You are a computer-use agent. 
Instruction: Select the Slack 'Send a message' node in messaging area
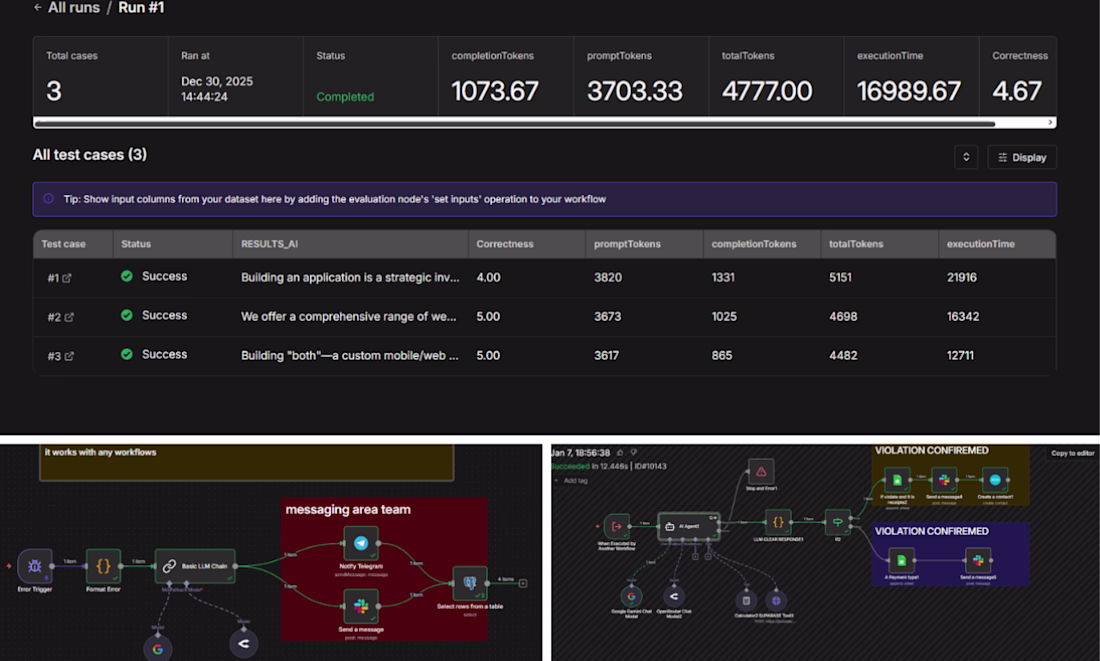point(361,606)
